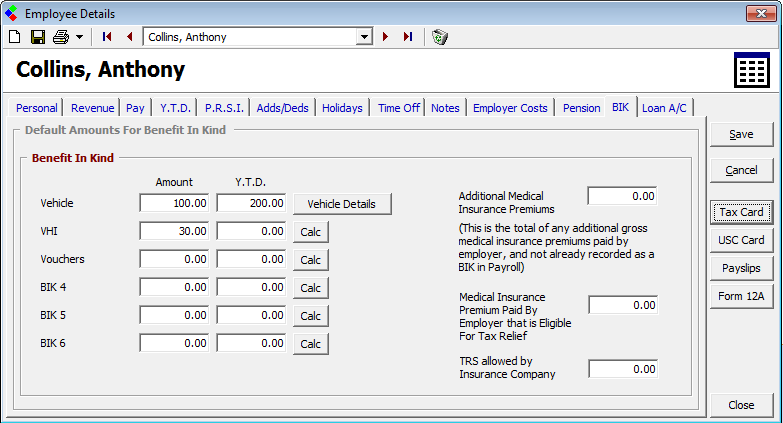This screenshot has height=423, width=783.
Task: Jump to the last employee record
Action: point(408,37)
